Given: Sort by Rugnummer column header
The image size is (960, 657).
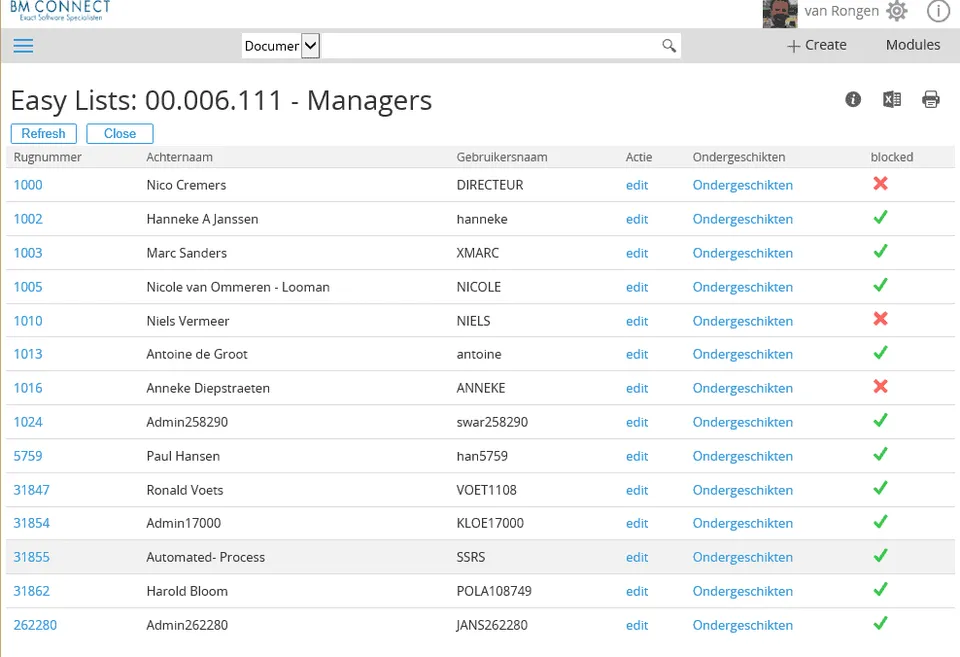Looking at the screenshot, I should (48, 157).
